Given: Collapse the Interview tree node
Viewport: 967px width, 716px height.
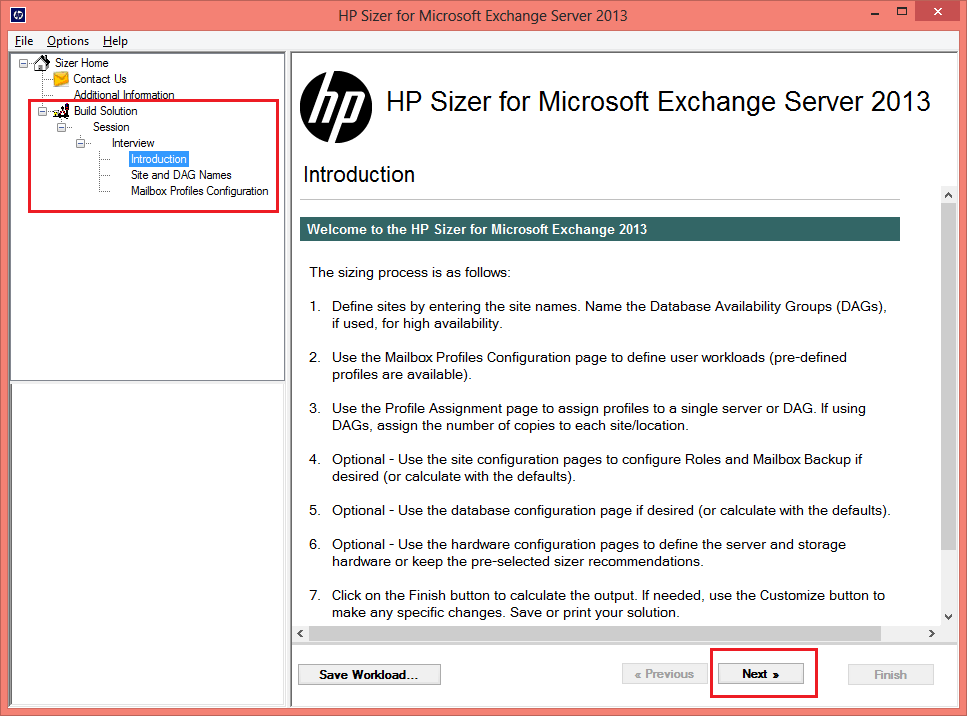Looking at the screenshot, I should 80,144.
